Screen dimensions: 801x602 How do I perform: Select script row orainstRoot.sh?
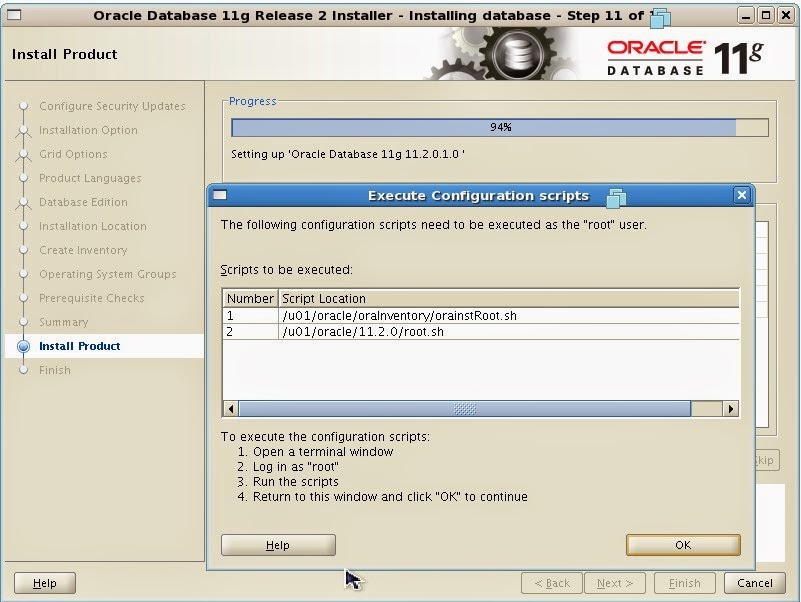[481, 315]
